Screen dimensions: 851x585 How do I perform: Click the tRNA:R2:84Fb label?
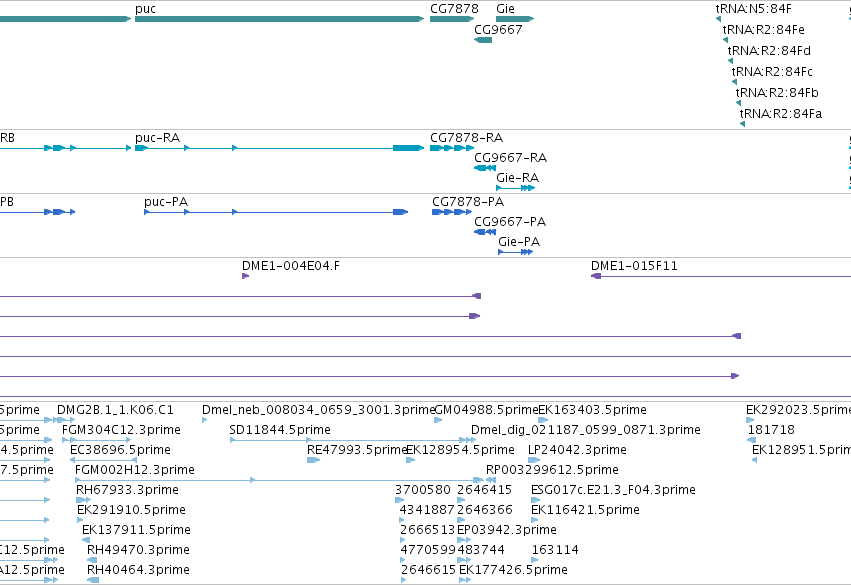pyautogui.click(x=777, y=93)
